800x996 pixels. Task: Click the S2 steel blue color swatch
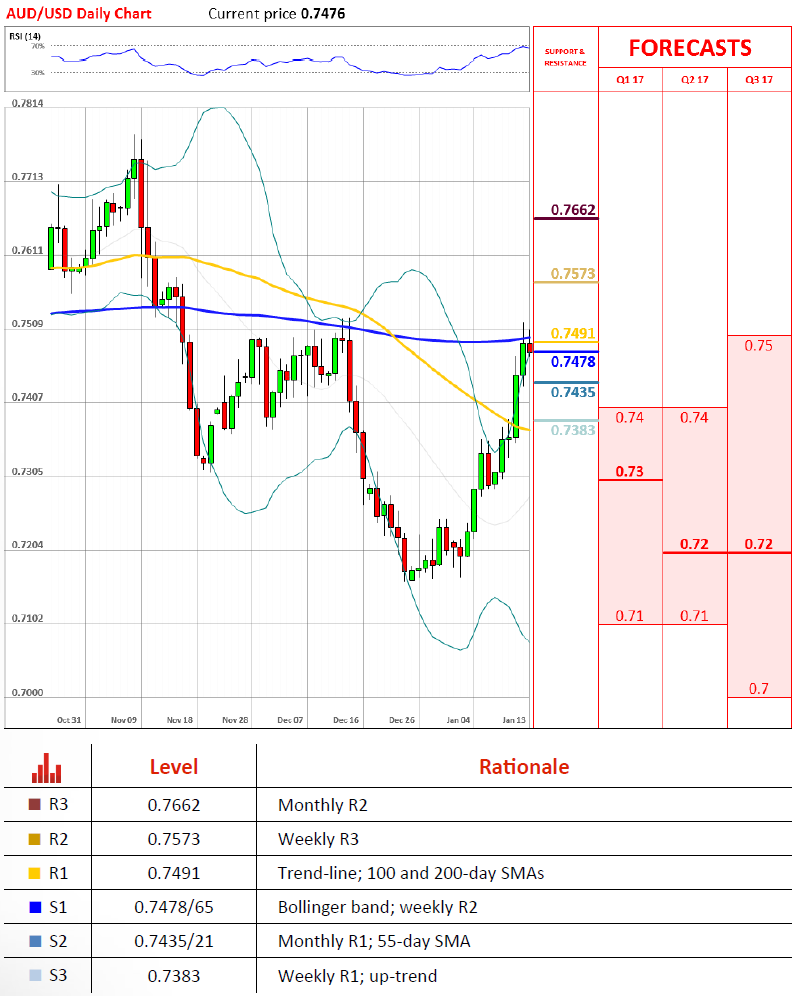[x=35, y=941]
